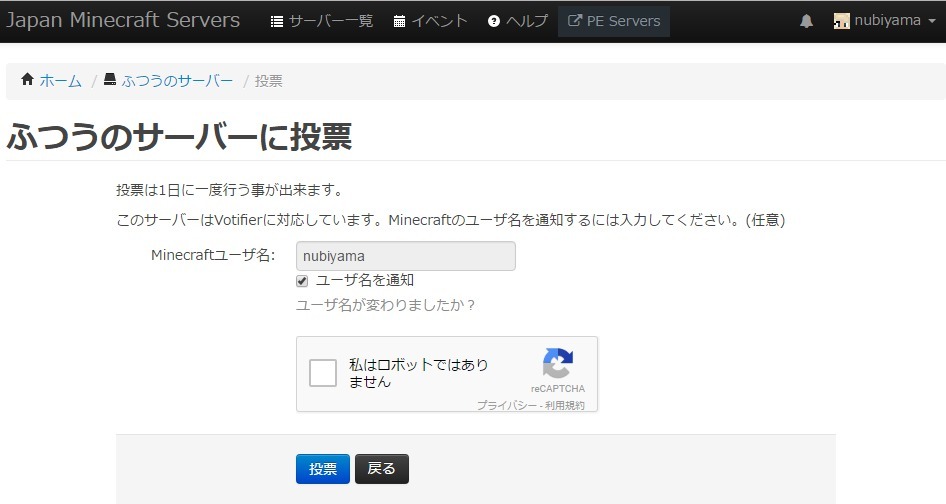Click the ユーザ名が変わりましたか？ link
946x504 pixels.
[386, 305]
